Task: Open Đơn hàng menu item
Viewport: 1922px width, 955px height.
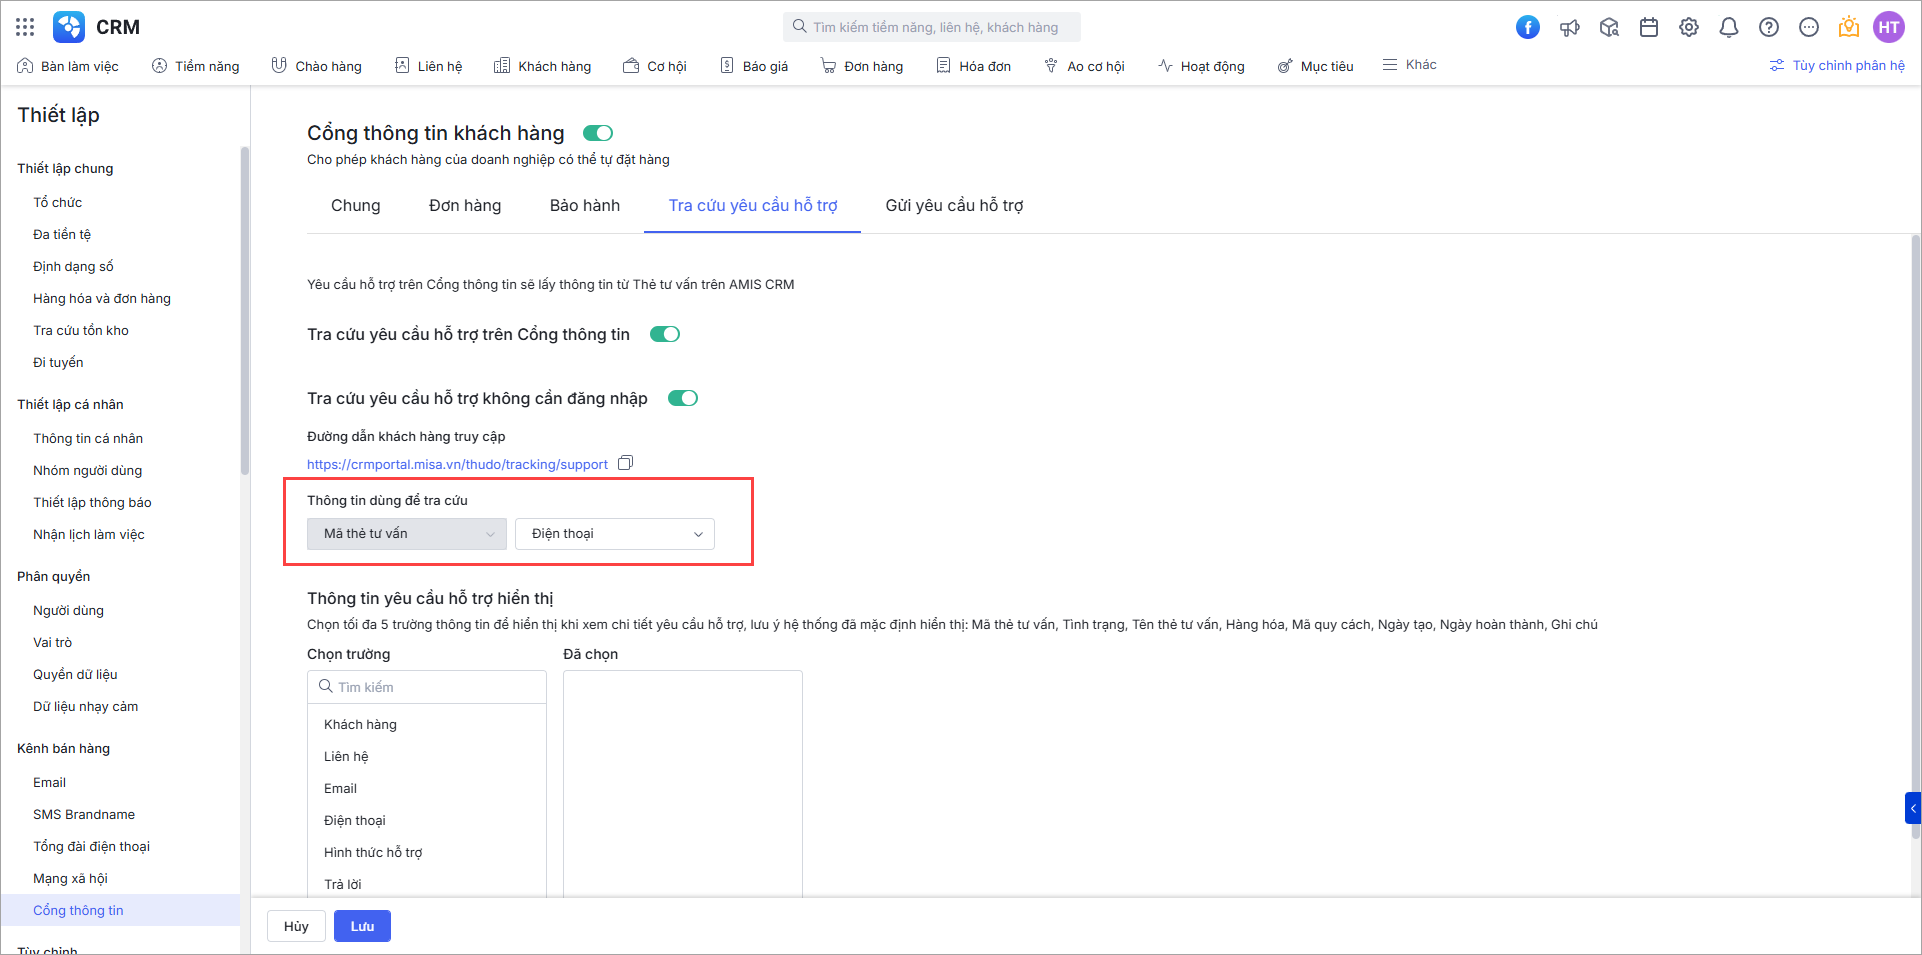Action: click(862, 66)
